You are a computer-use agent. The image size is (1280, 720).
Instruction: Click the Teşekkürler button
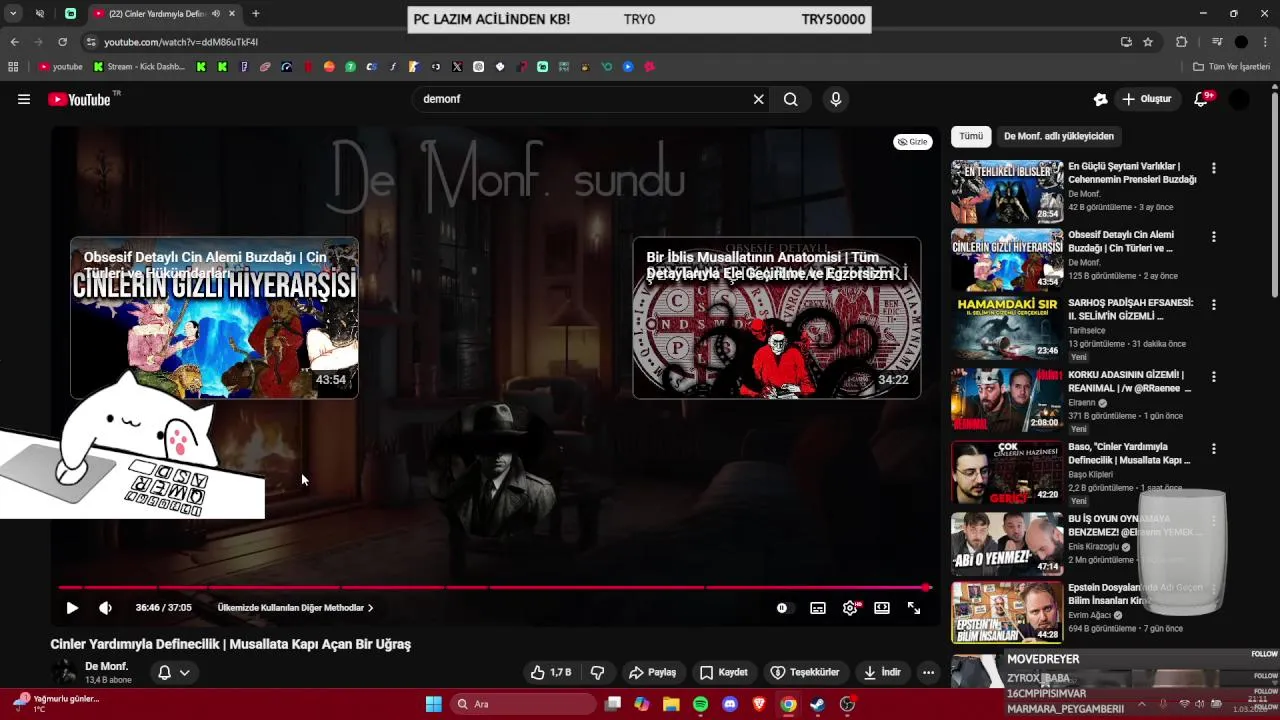point(805,672)
